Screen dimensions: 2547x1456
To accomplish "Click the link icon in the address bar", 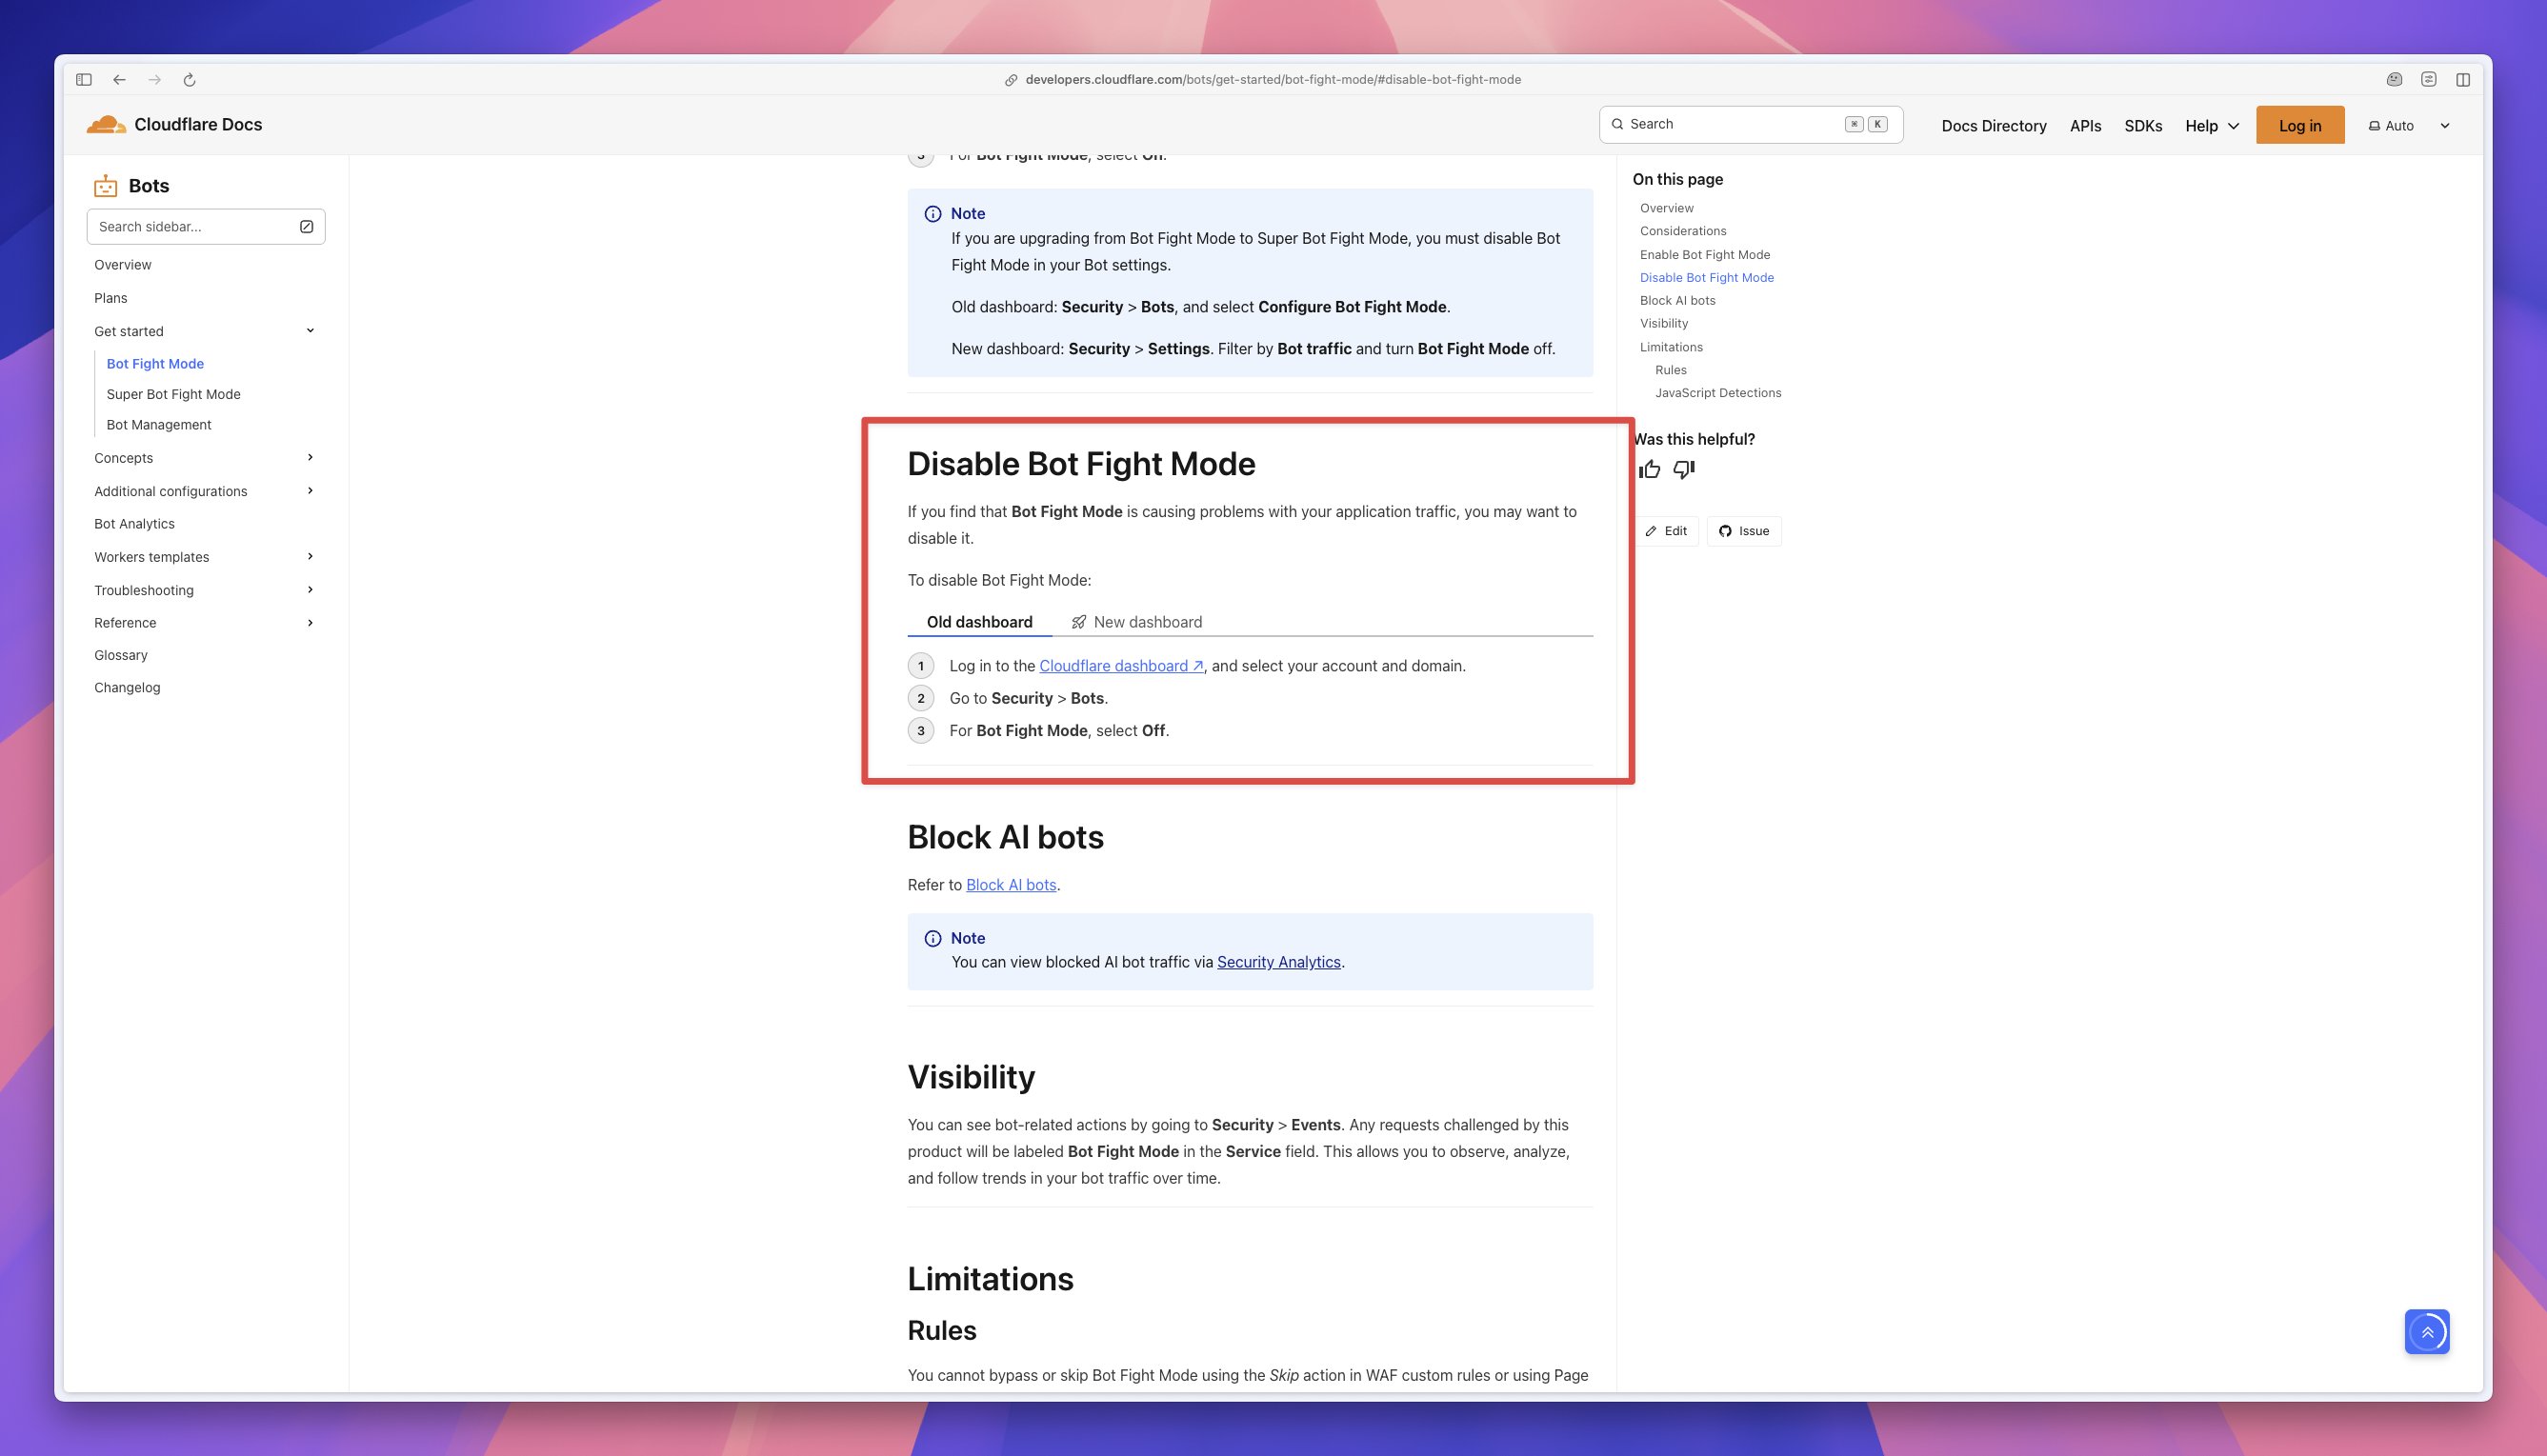I will point(1011,80).
